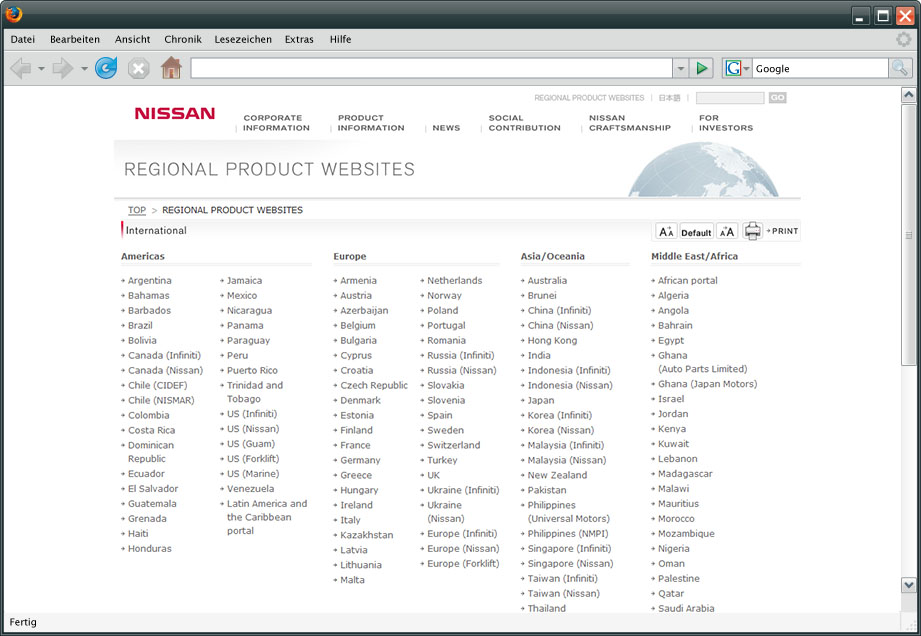Open the Puerto Rico link
Viewport: 921px width, 636px height.
point(253,370)
